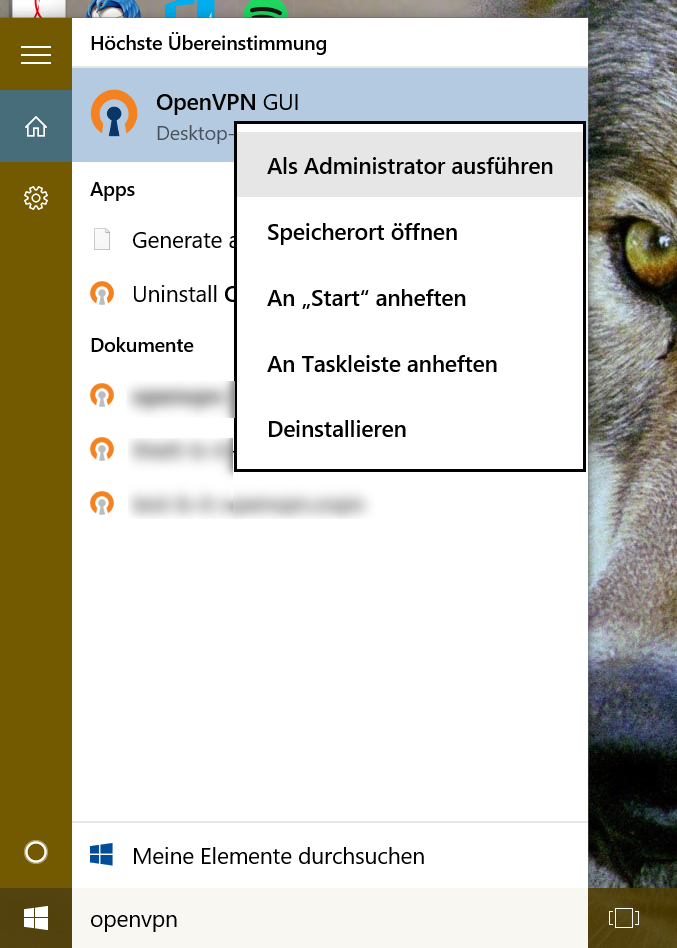This screenshot has height=948, width=677.
Task: Open the settings gear in the sidebar
Action: click(x=36, y=198)
